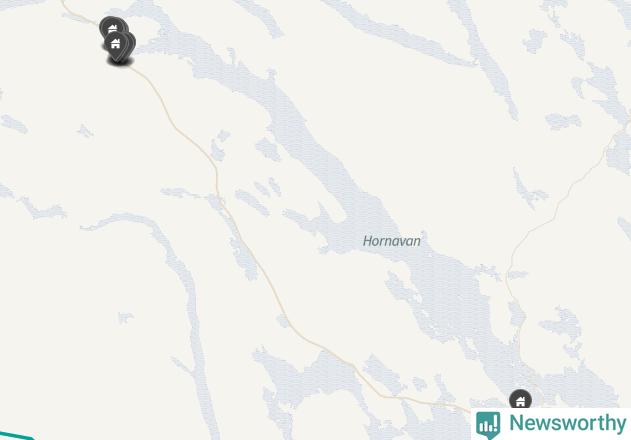Select the front house marker in the cluster
The height and width of the screenshot is (440, 631).
[x=115, y=44]
